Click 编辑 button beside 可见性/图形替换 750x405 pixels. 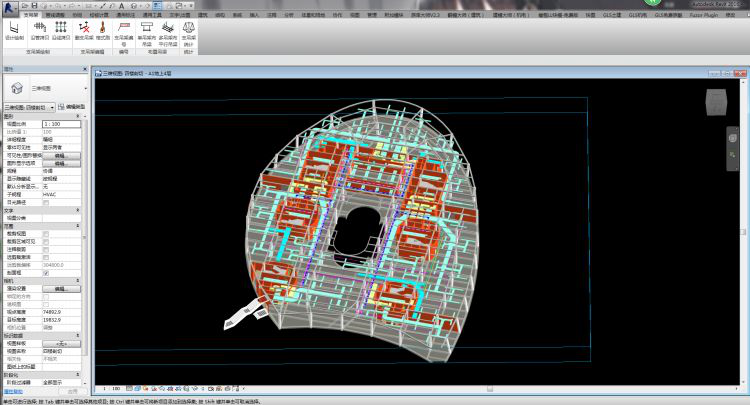pyautogui.click(x=60, y=156)
